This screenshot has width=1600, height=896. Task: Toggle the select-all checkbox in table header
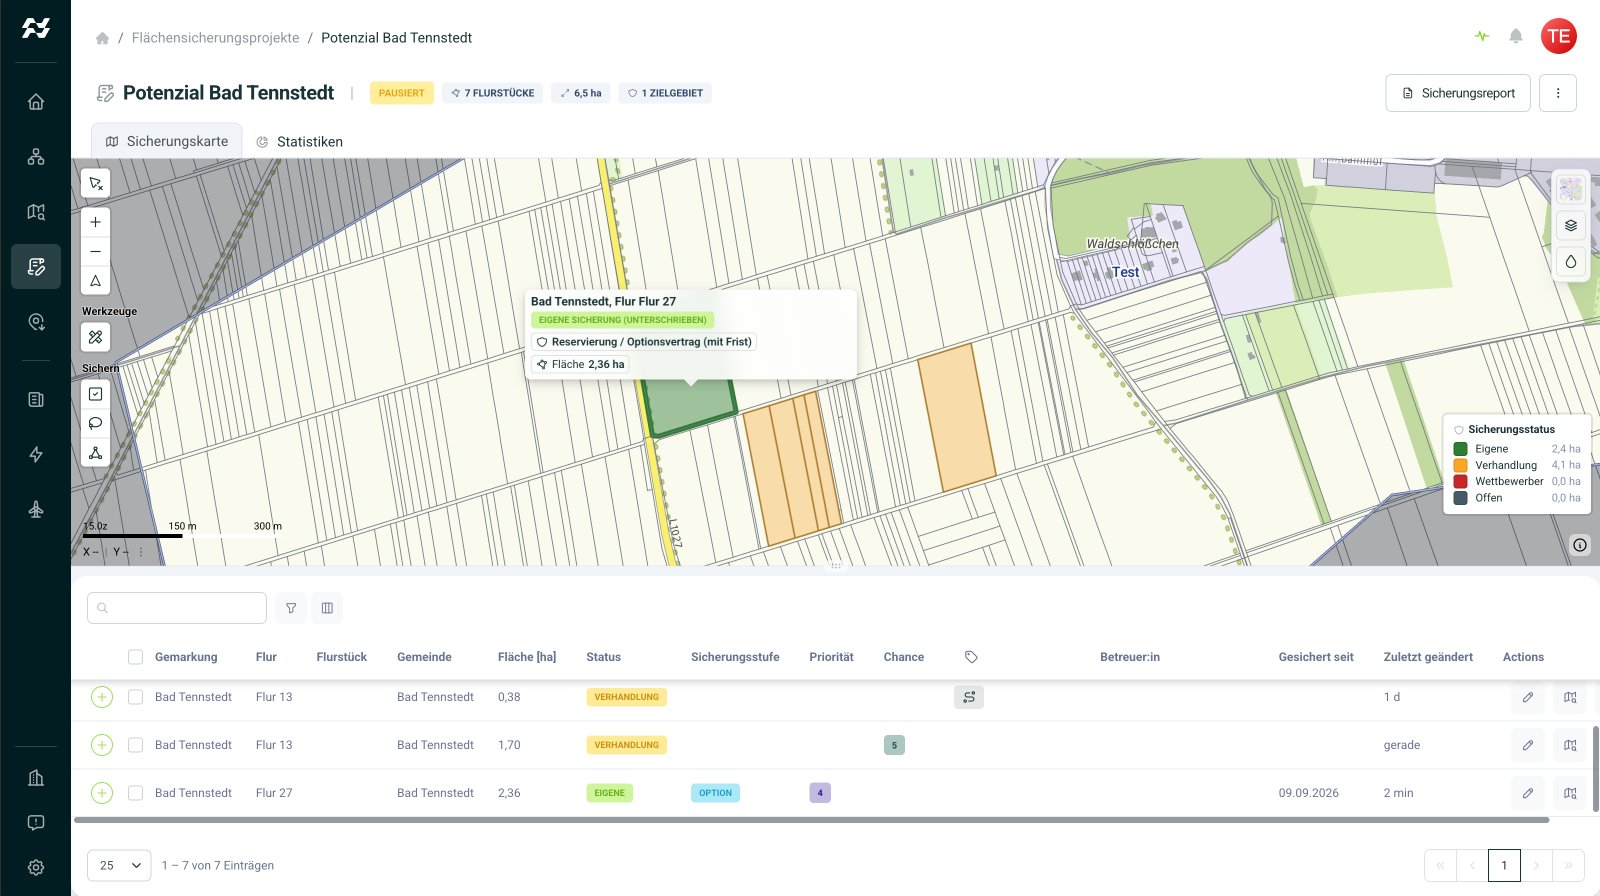coord(136,657)
